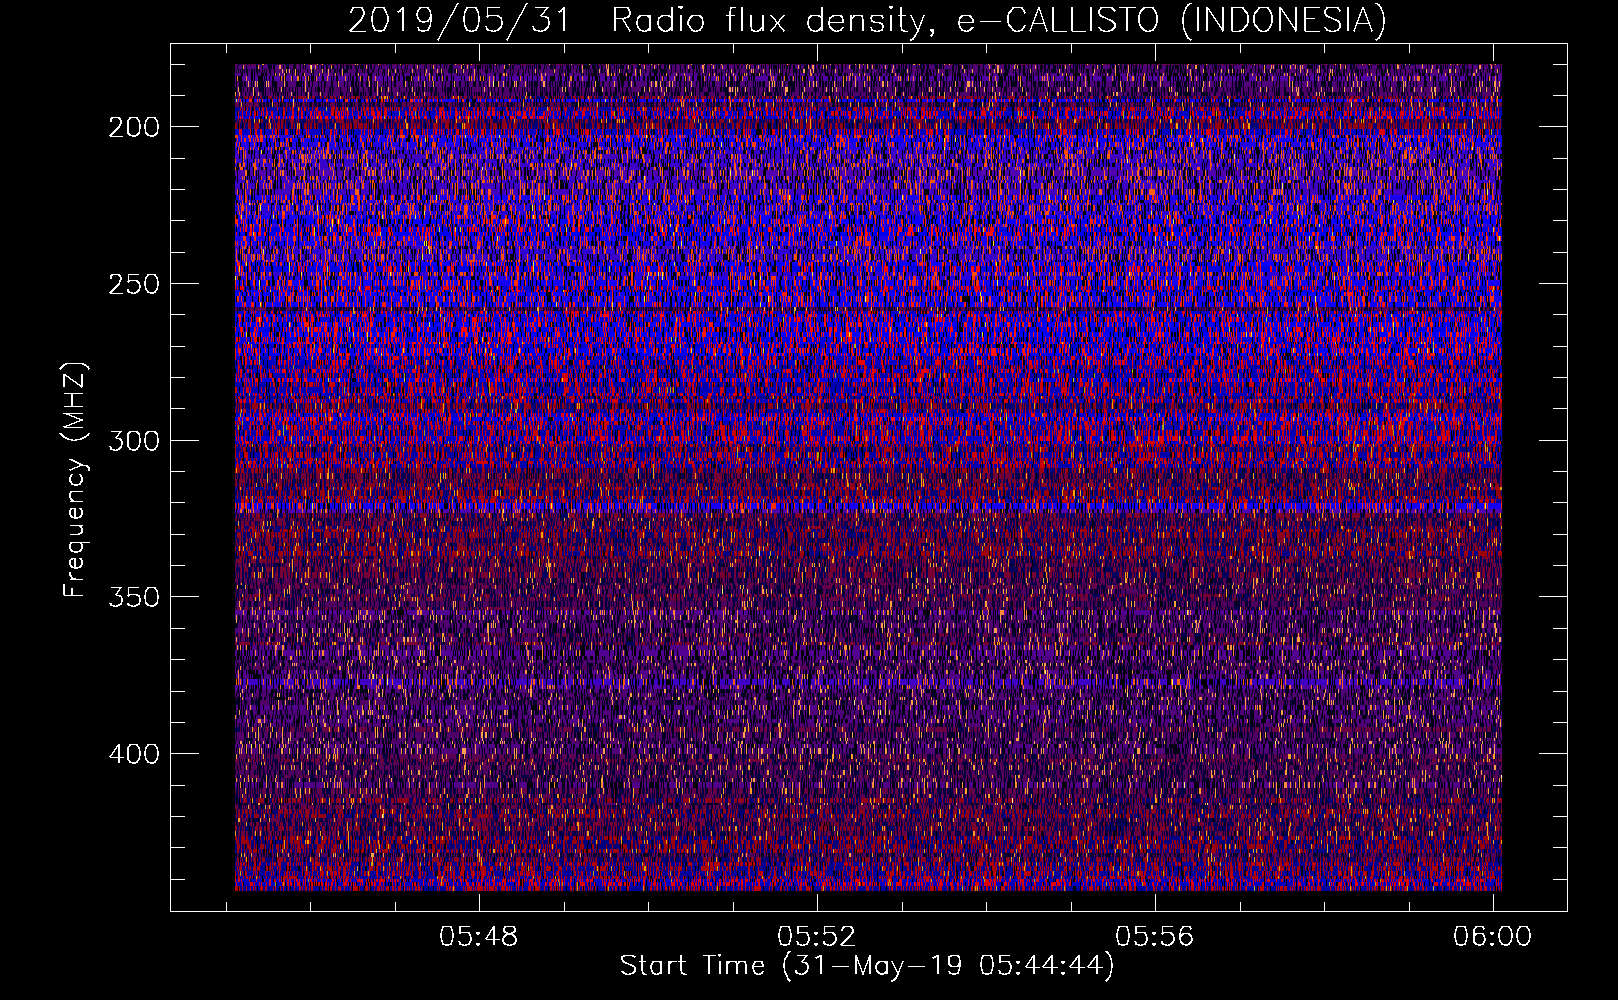Click the 300 frequency tick label
The height and width of the screenshot is (1000, 1618).
pyautogui.click(x=133, y=441)
